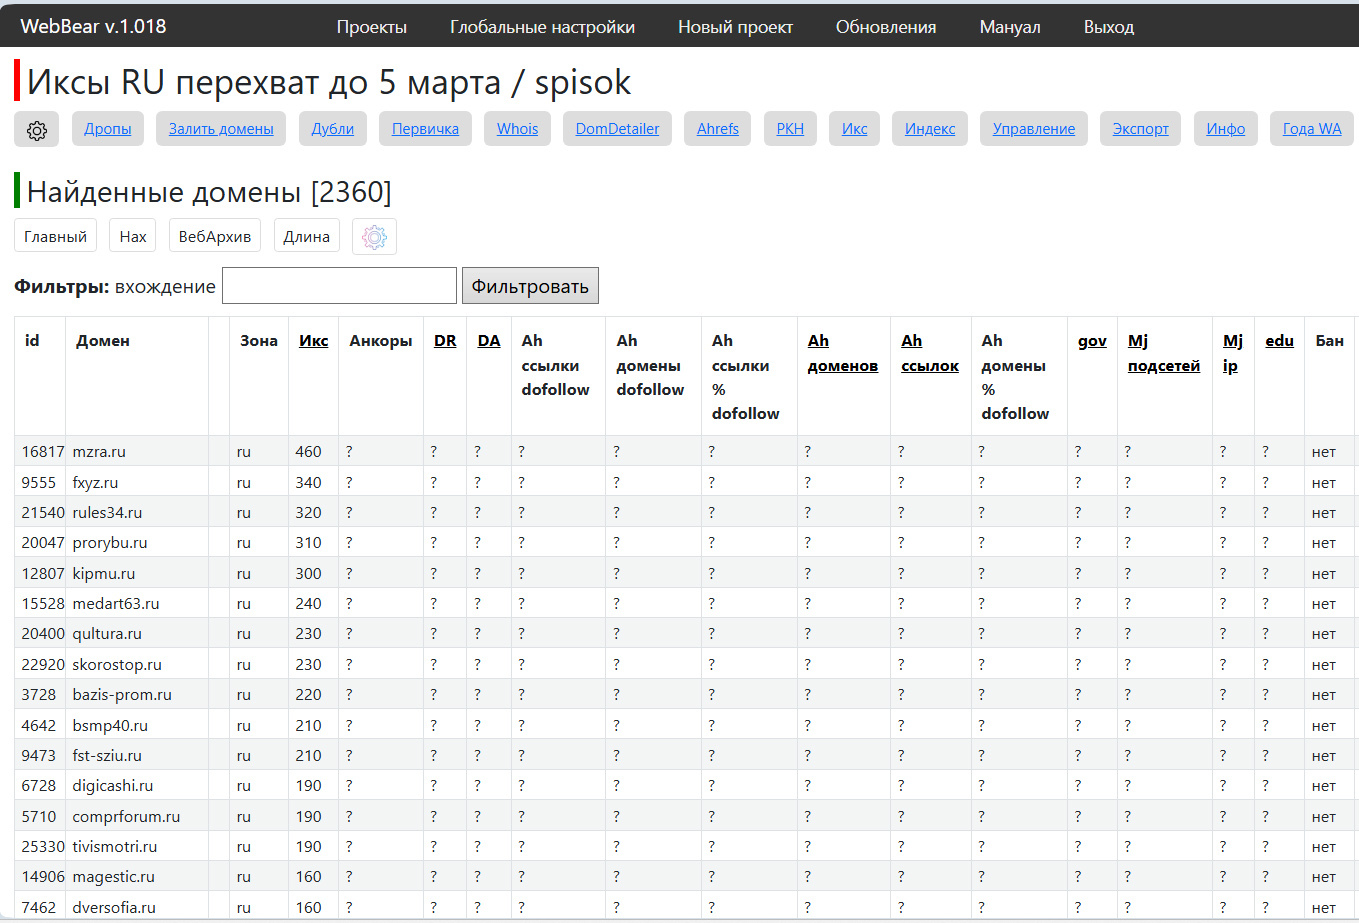The width and height of the screenshot is (1359, 923).
Task: Click the gray gear settings icon
Action: click(37, 130)
